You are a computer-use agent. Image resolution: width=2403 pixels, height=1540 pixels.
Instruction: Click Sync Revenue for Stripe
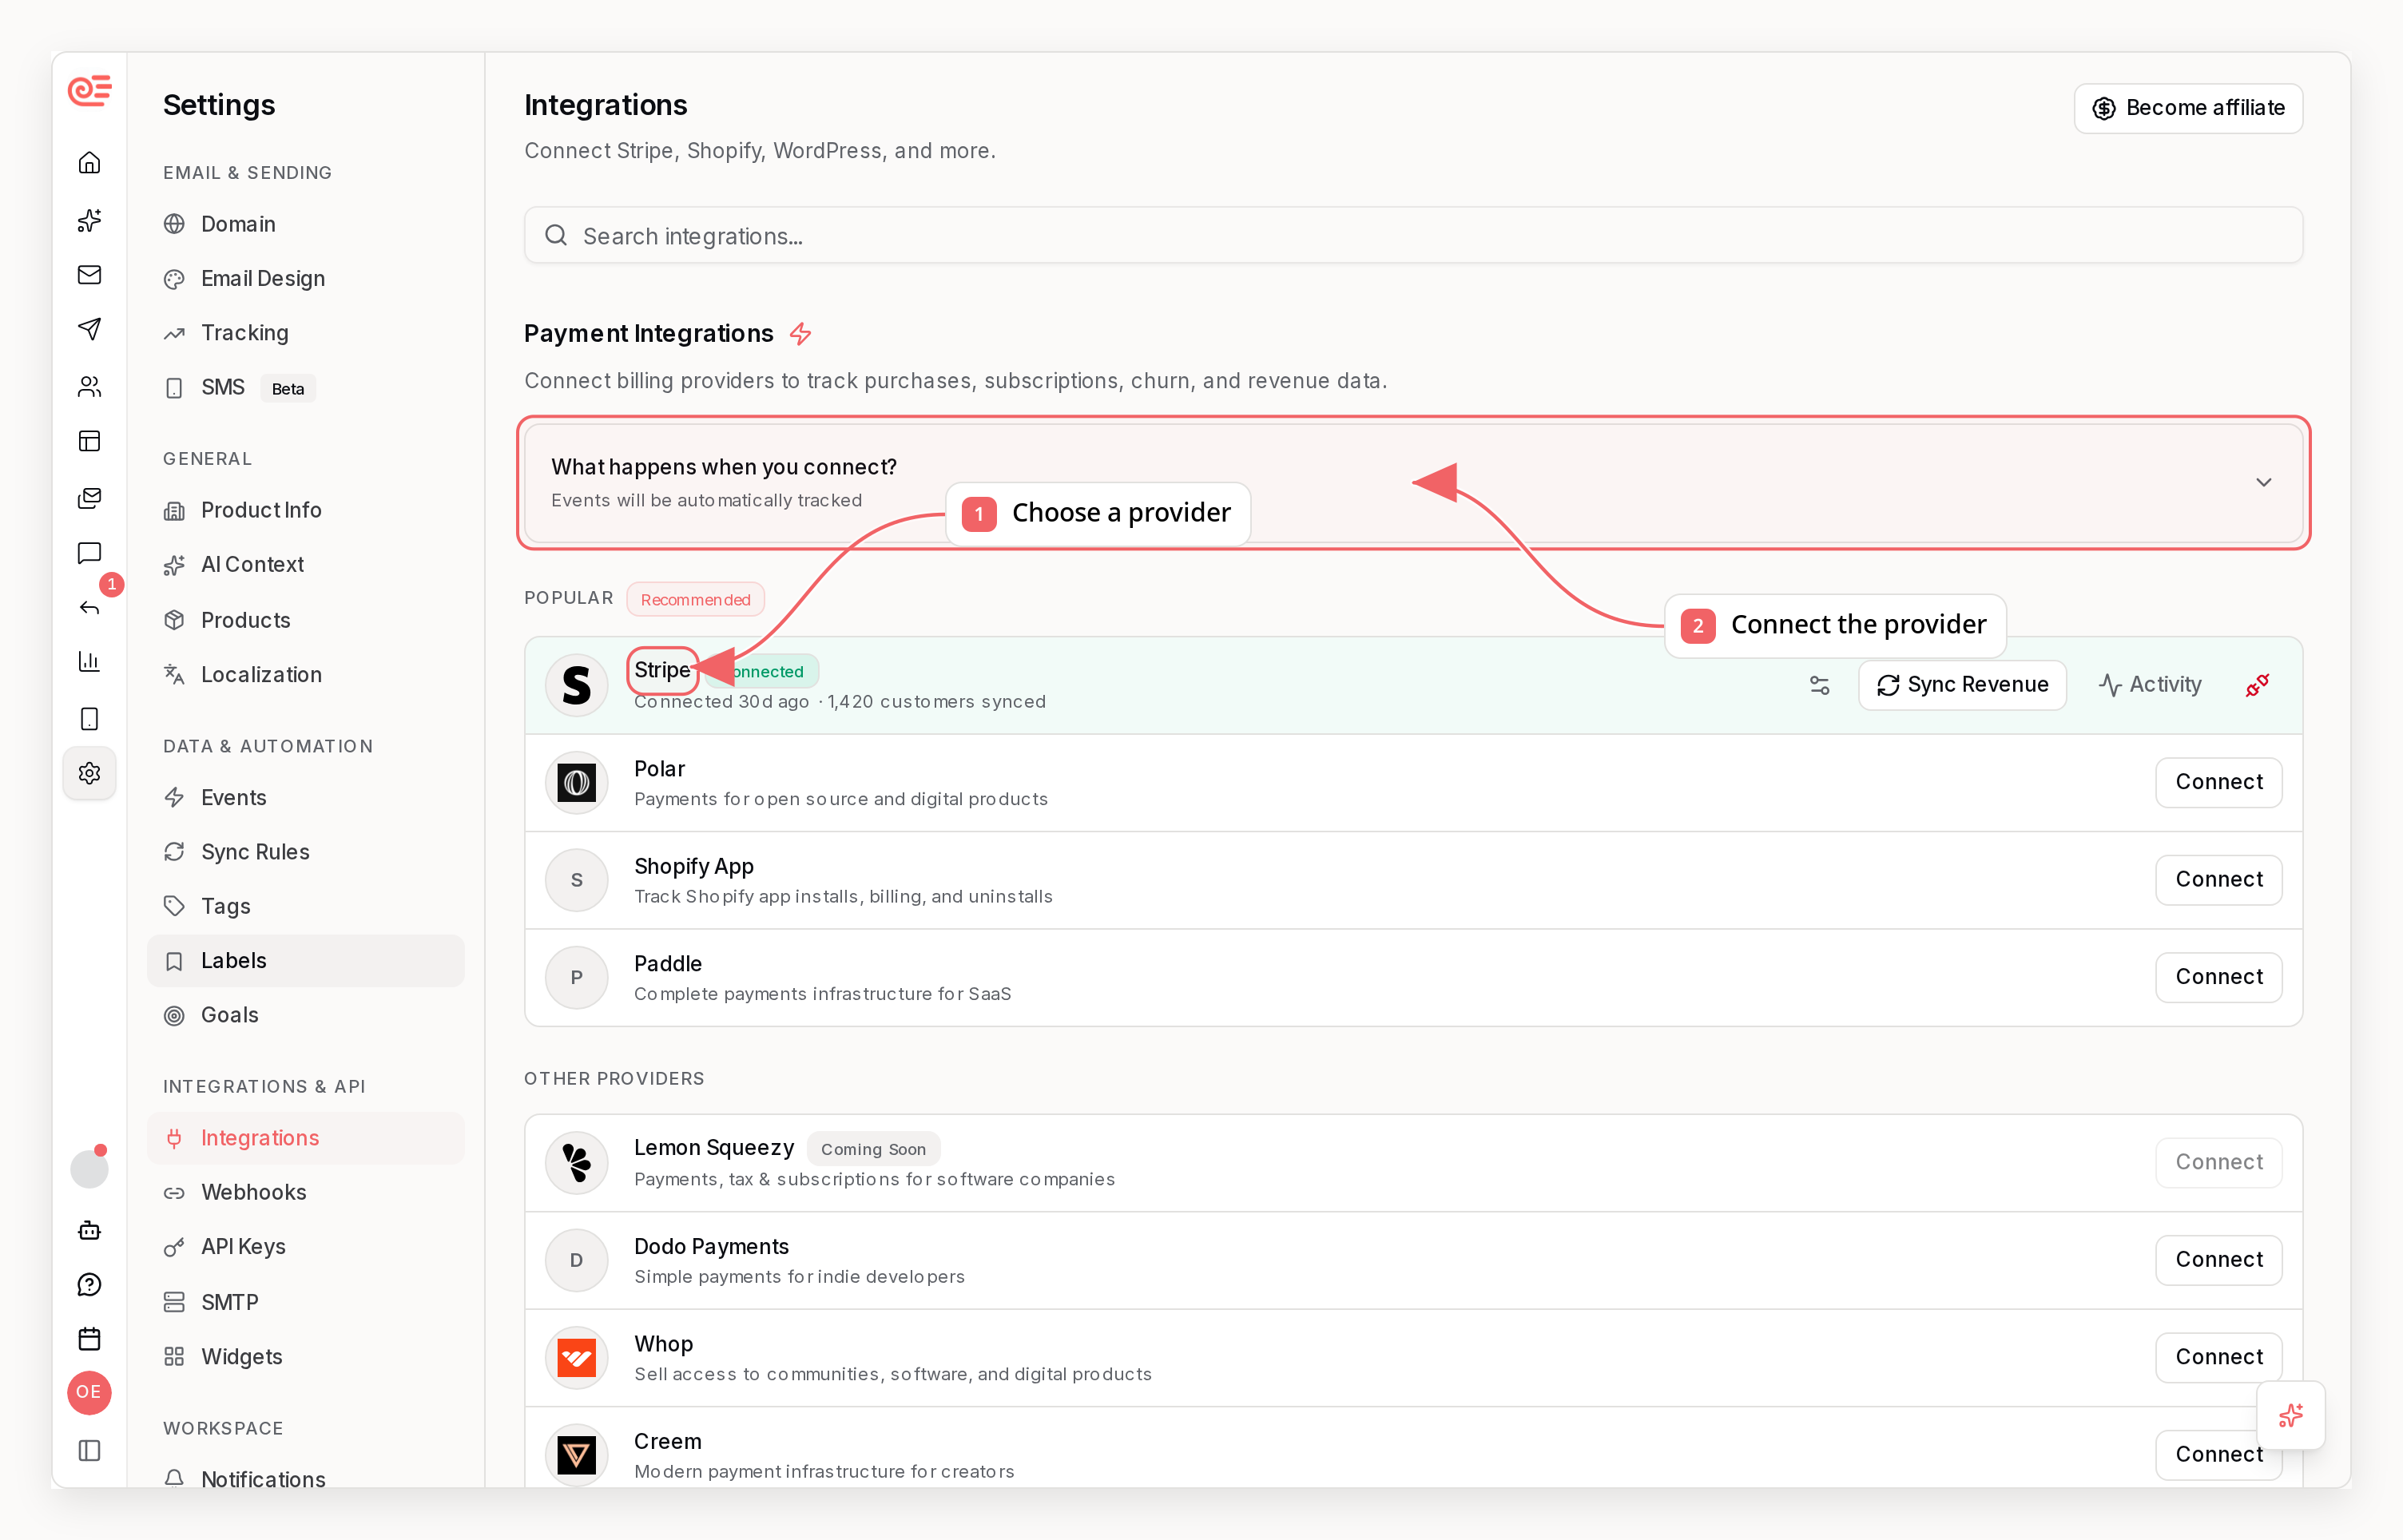click(x=1962, y=685)
